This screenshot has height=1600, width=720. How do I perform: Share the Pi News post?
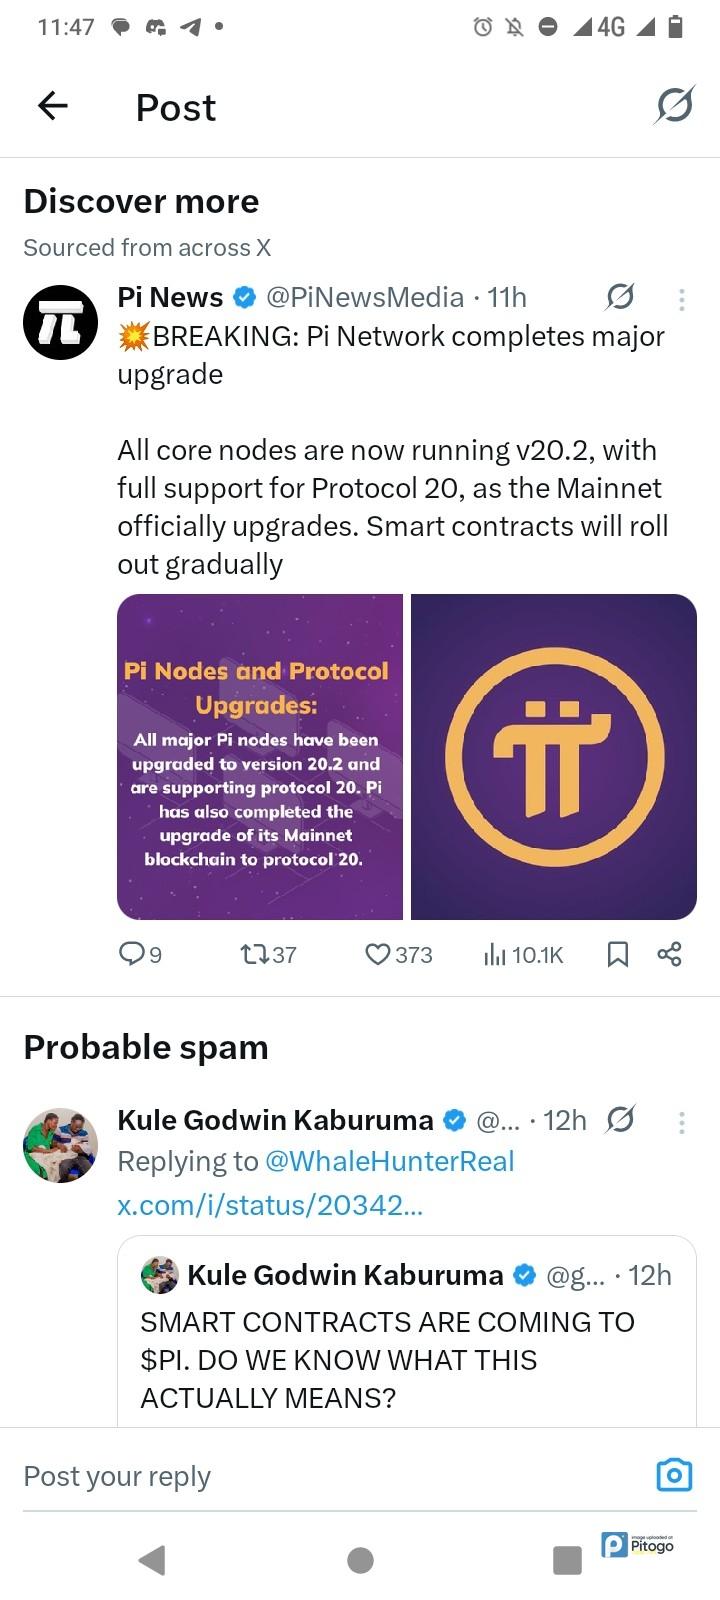[x=669, y=955]
